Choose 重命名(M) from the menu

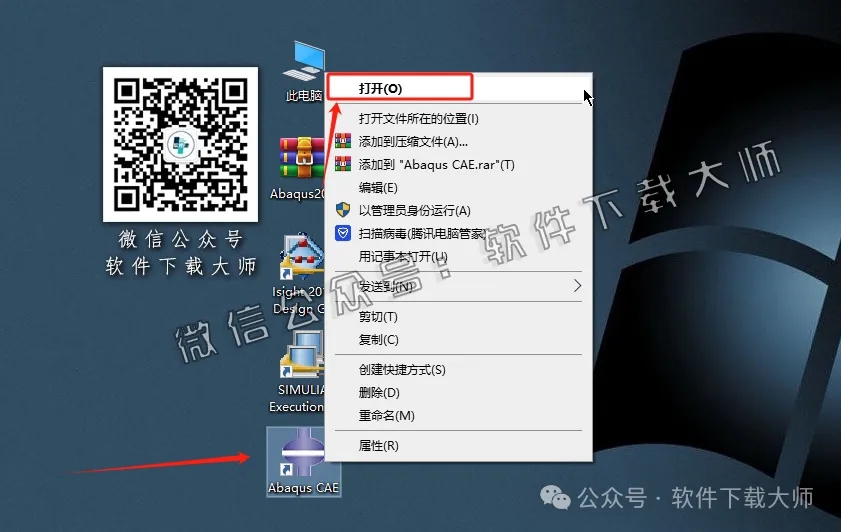click(459, 416)
